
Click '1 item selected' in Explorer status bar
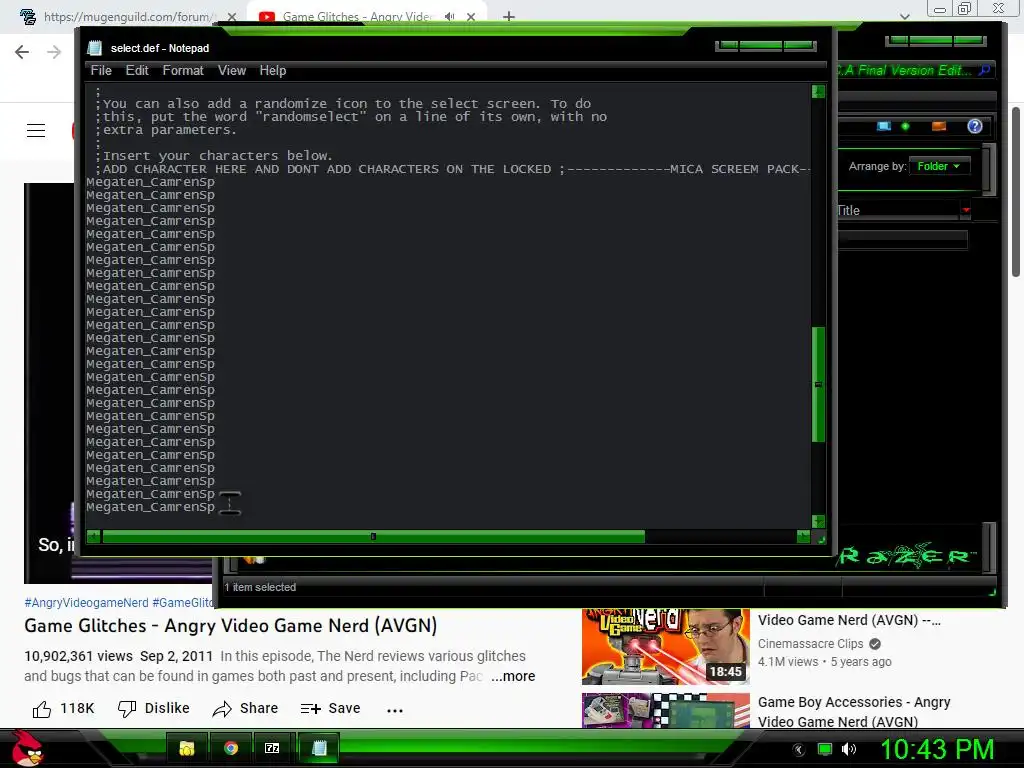(260, 587)
